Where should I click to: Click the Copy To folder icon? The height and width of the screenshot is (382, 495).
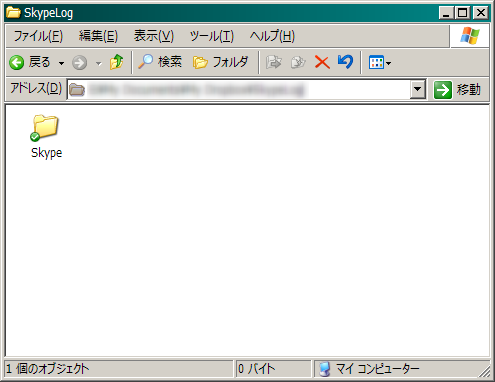coord(298,62)
